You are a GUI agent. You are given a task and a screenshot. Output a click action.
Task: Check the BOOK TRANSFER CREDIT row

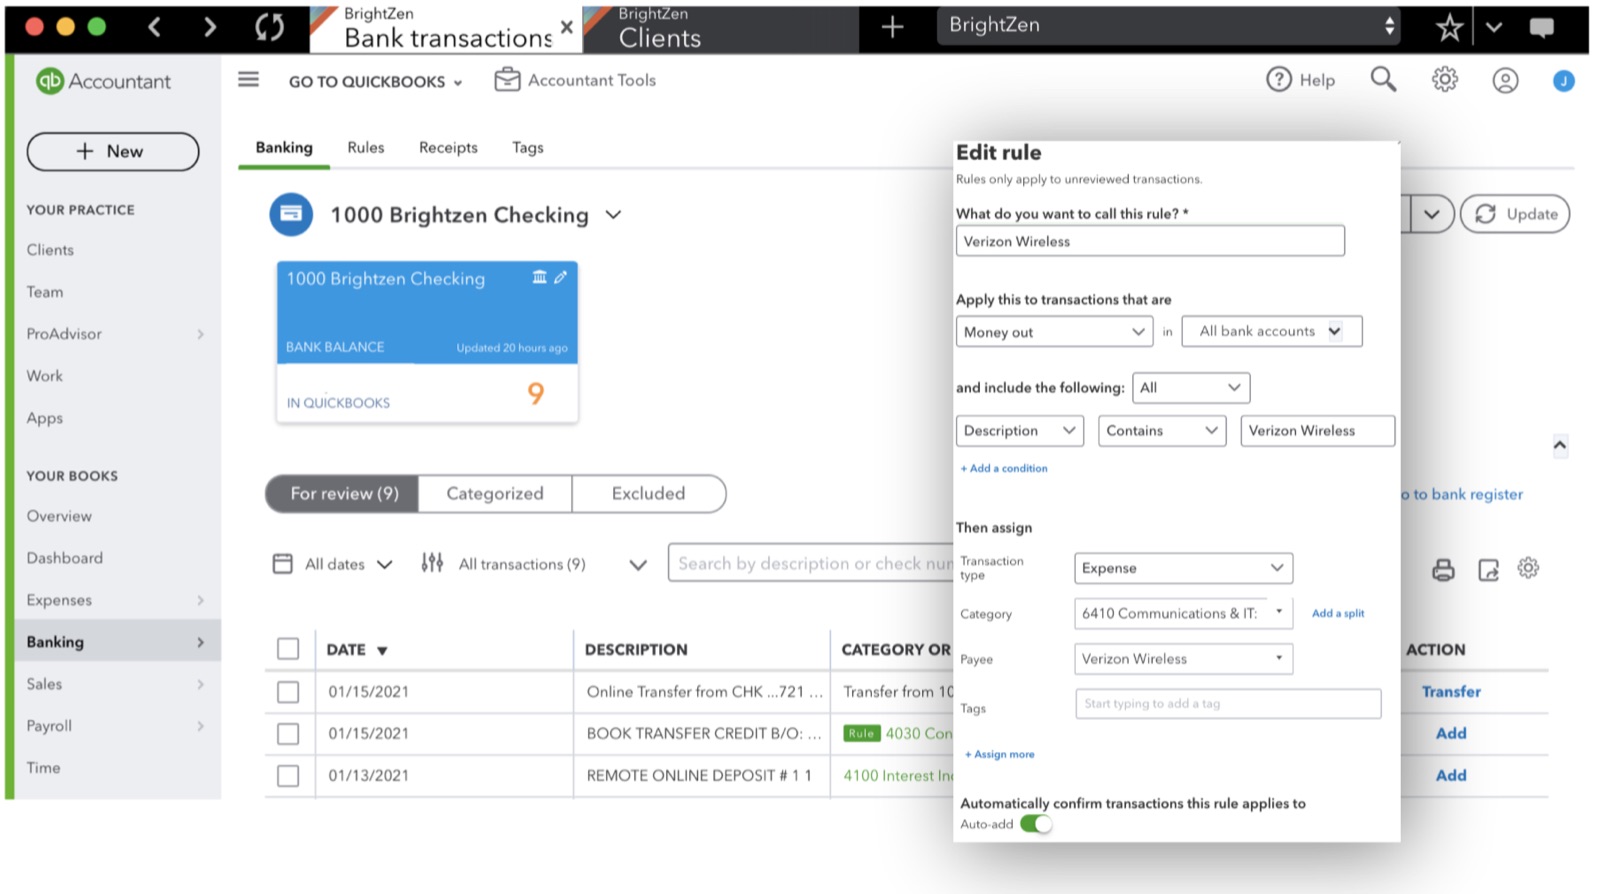click(x=288, y=733)
